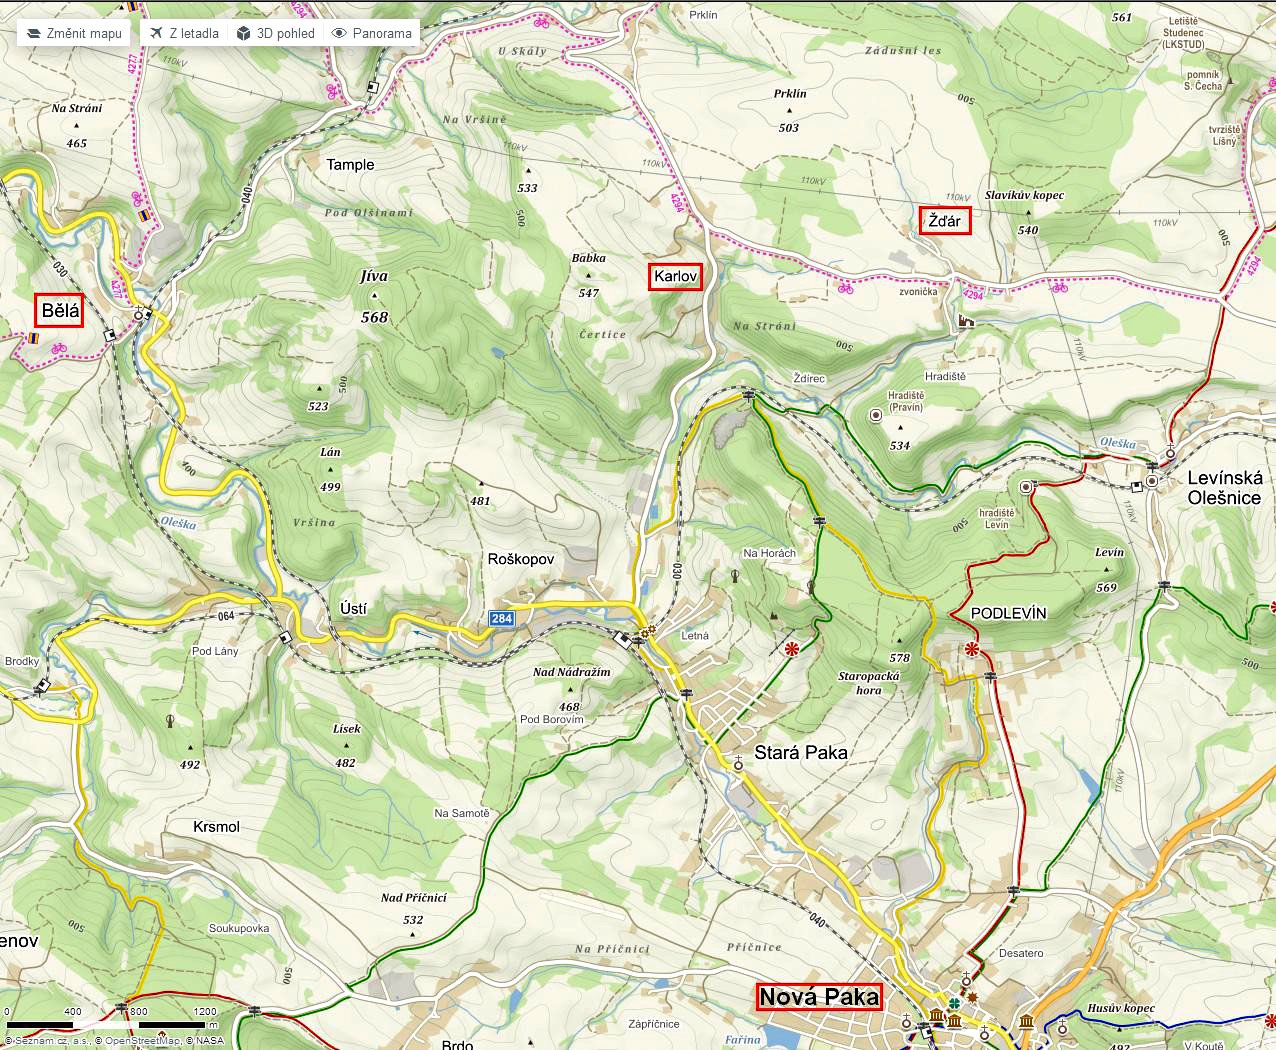Select the boxed Bělá village label

click(60, 311)
